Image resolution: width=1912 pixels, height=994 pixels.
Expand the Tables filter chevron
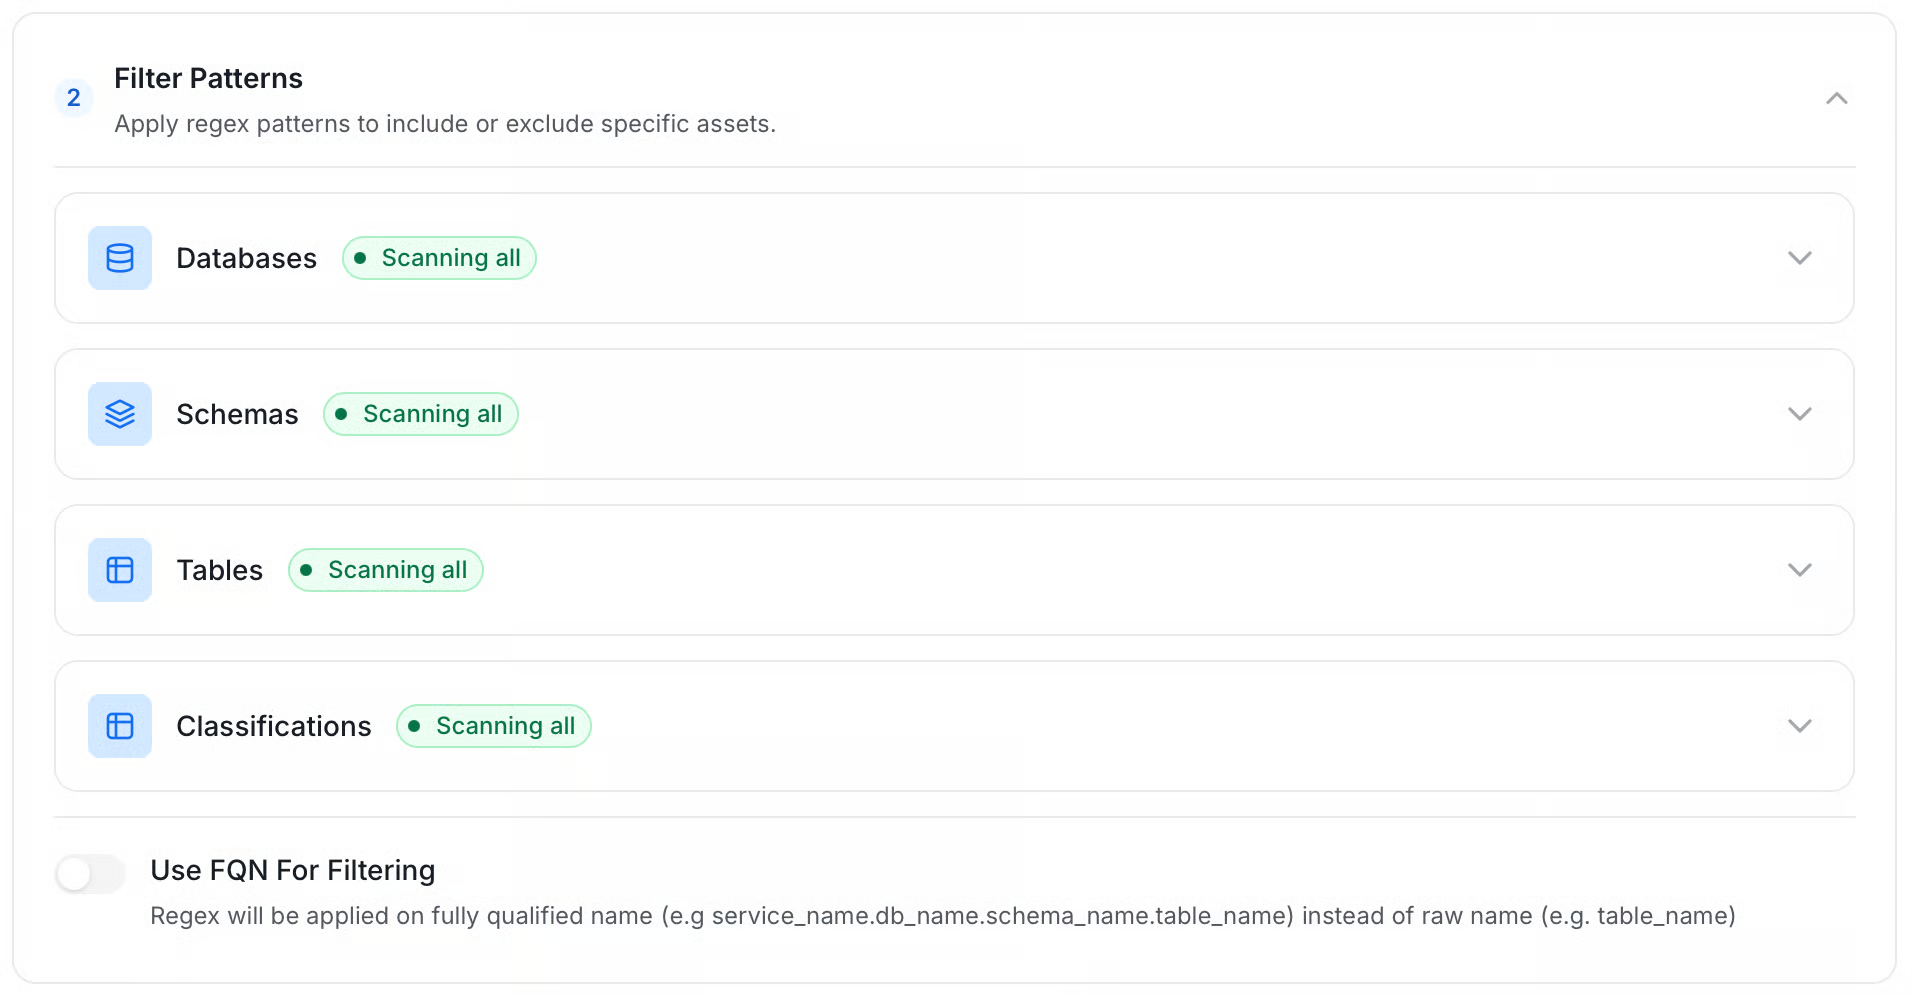pos(1800,570)
